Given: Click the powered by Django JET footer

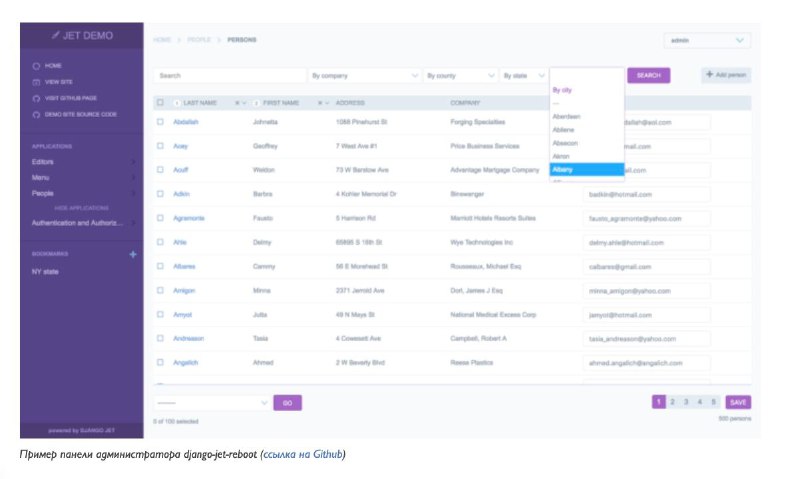Looking at the screenshot, I should [82, 431].
